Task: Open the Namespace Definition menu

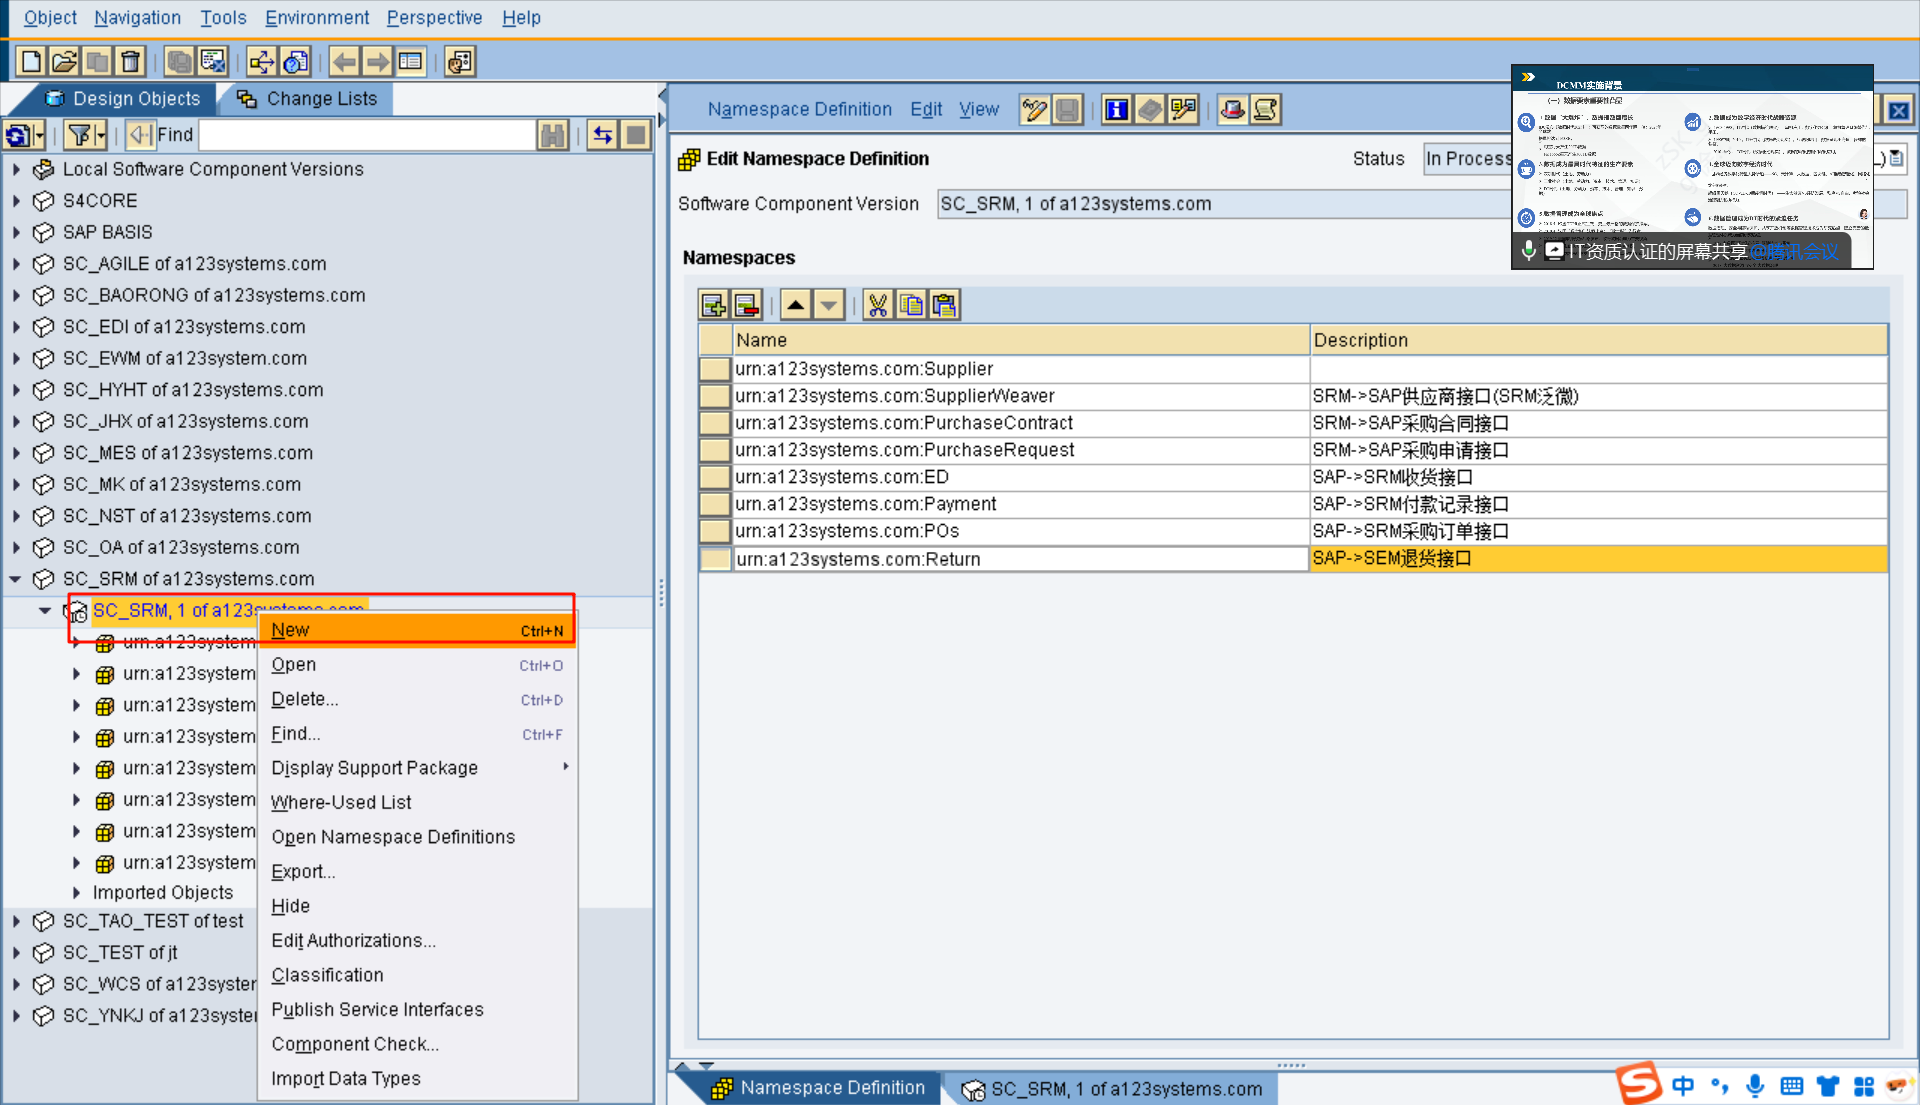Action: (x=799, y=110)
